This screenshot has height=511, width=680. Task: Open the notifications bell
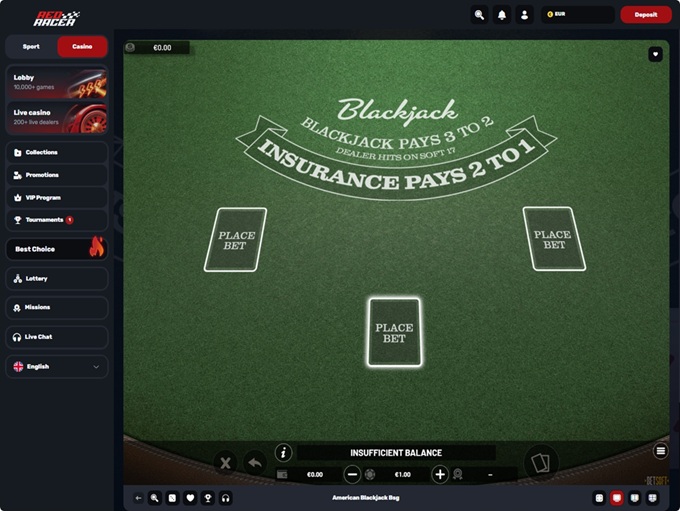click(502, 15)
